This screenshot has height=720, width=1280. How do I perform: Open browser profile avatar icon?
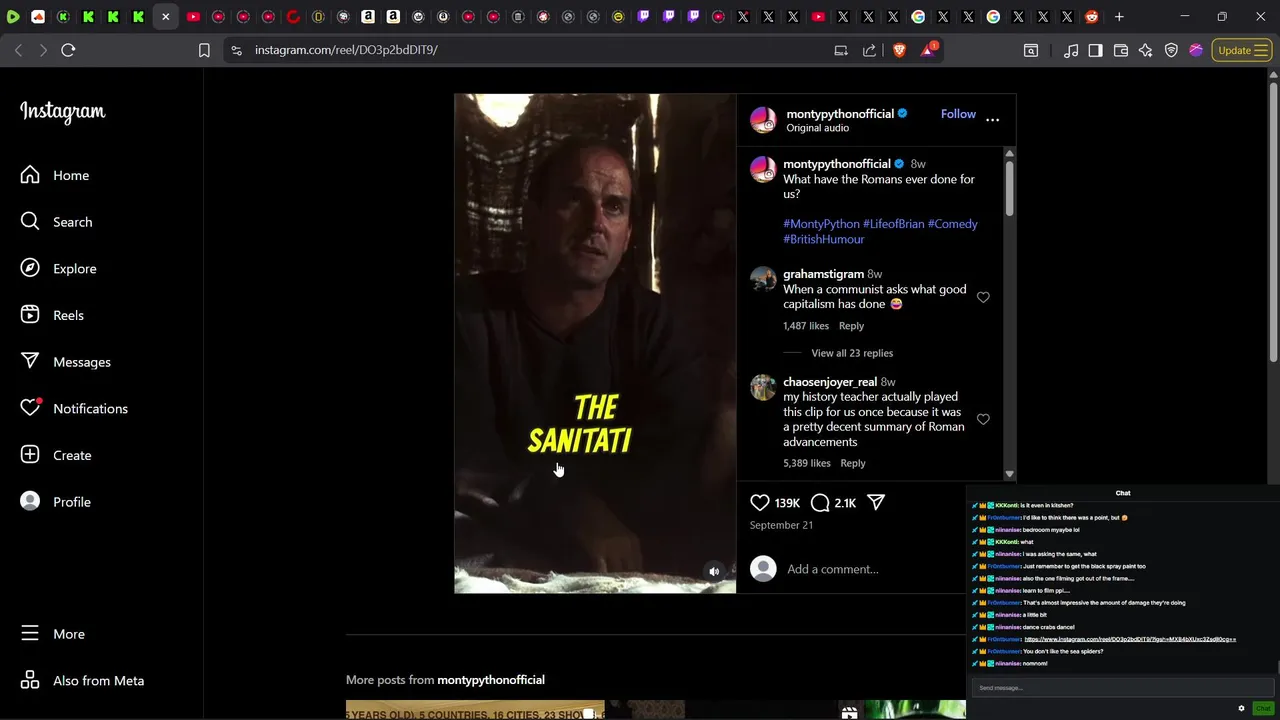[x=1196, y=50]
